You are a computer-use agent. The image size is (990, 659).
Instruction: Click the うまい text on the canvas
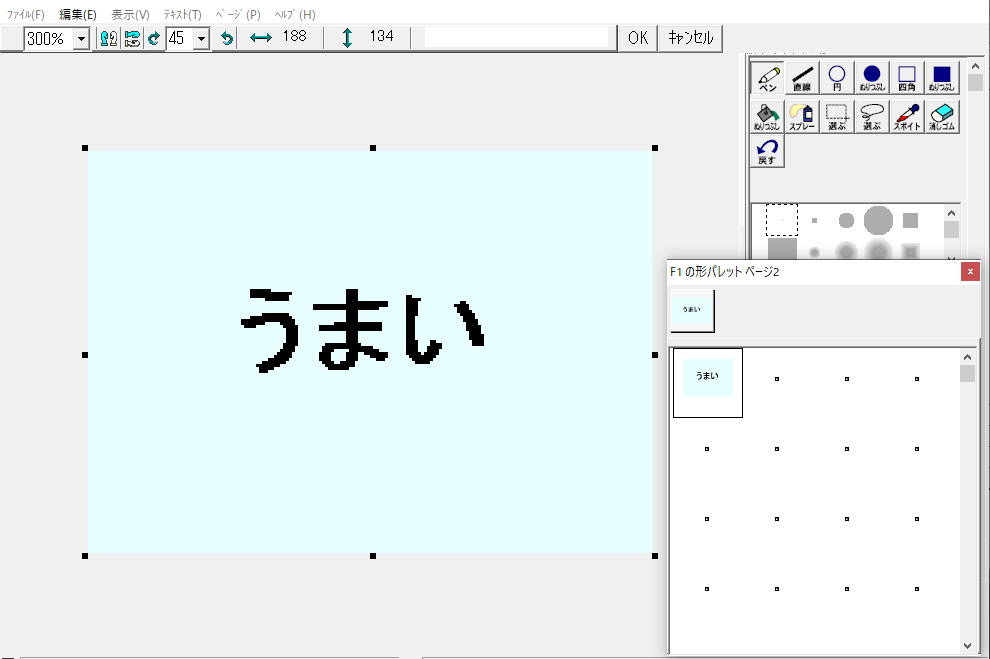[x=362, y=330]
